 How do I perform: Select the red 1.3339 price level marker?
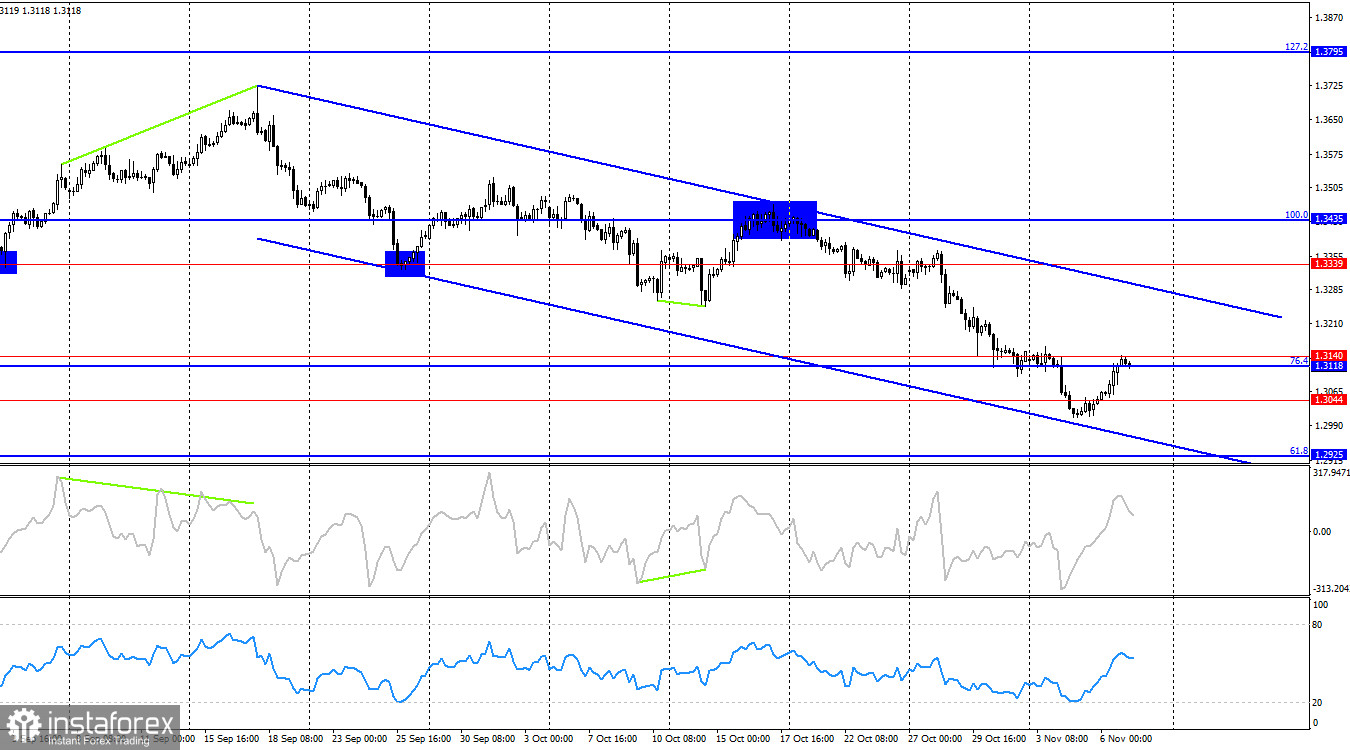point(1330,263)
